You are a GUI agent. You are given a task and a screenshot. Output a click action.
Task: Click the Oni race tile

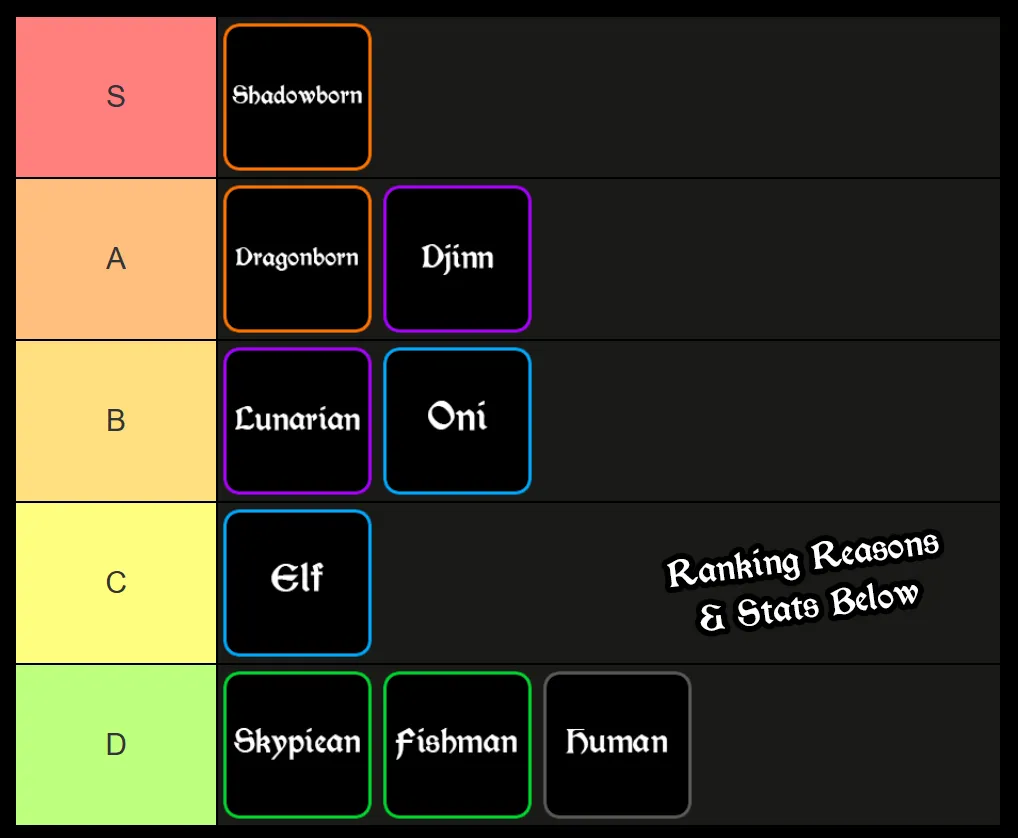[457, 421]
